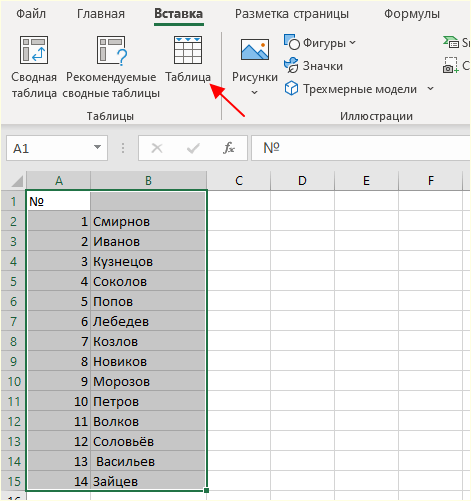Confirm the entry with the checkmark icon
Image resolution: width=471 pixels, height=501 pixels.
pos(193,148)
